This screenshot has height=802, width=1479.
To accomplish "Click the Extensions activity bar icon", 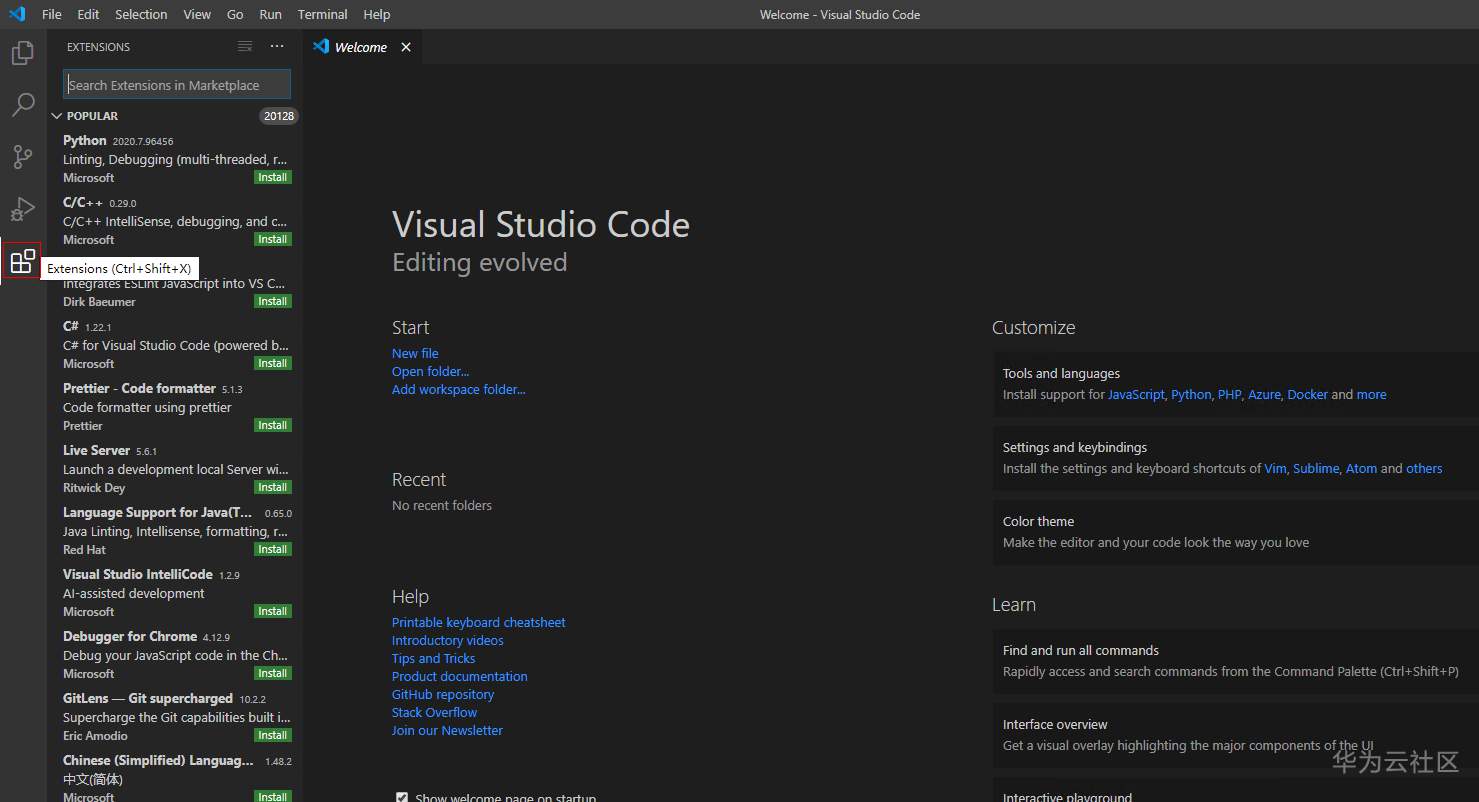I will [x=22, y=263].
